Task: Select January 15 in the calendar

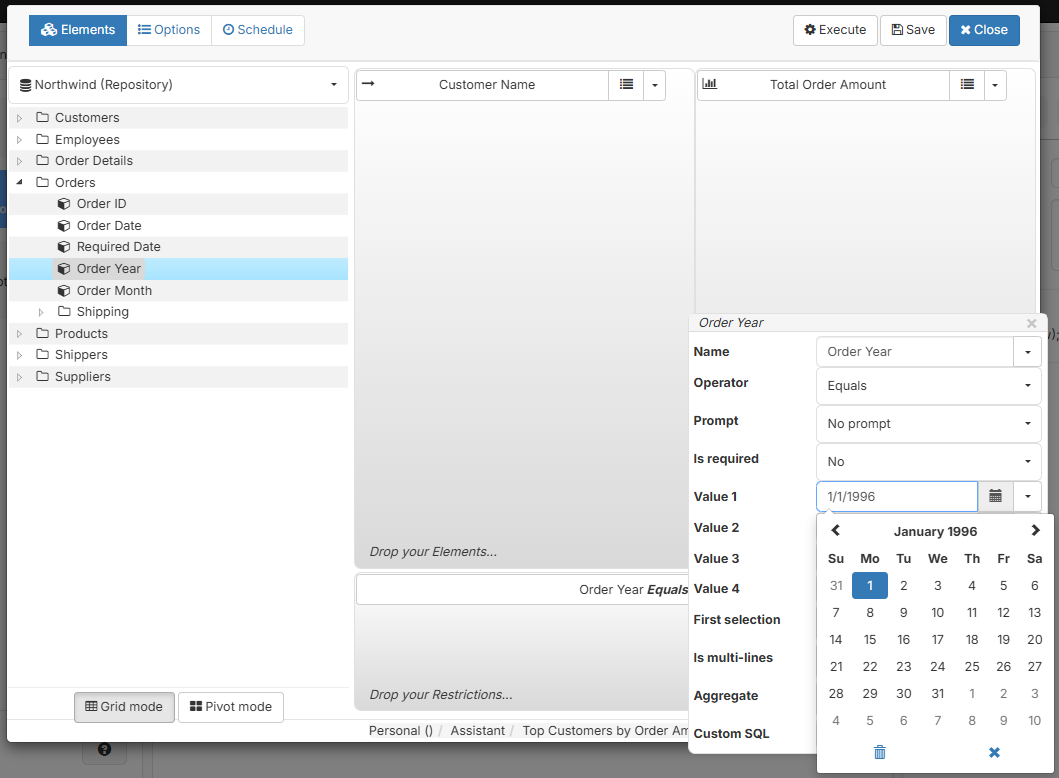Action: (870, 640)
